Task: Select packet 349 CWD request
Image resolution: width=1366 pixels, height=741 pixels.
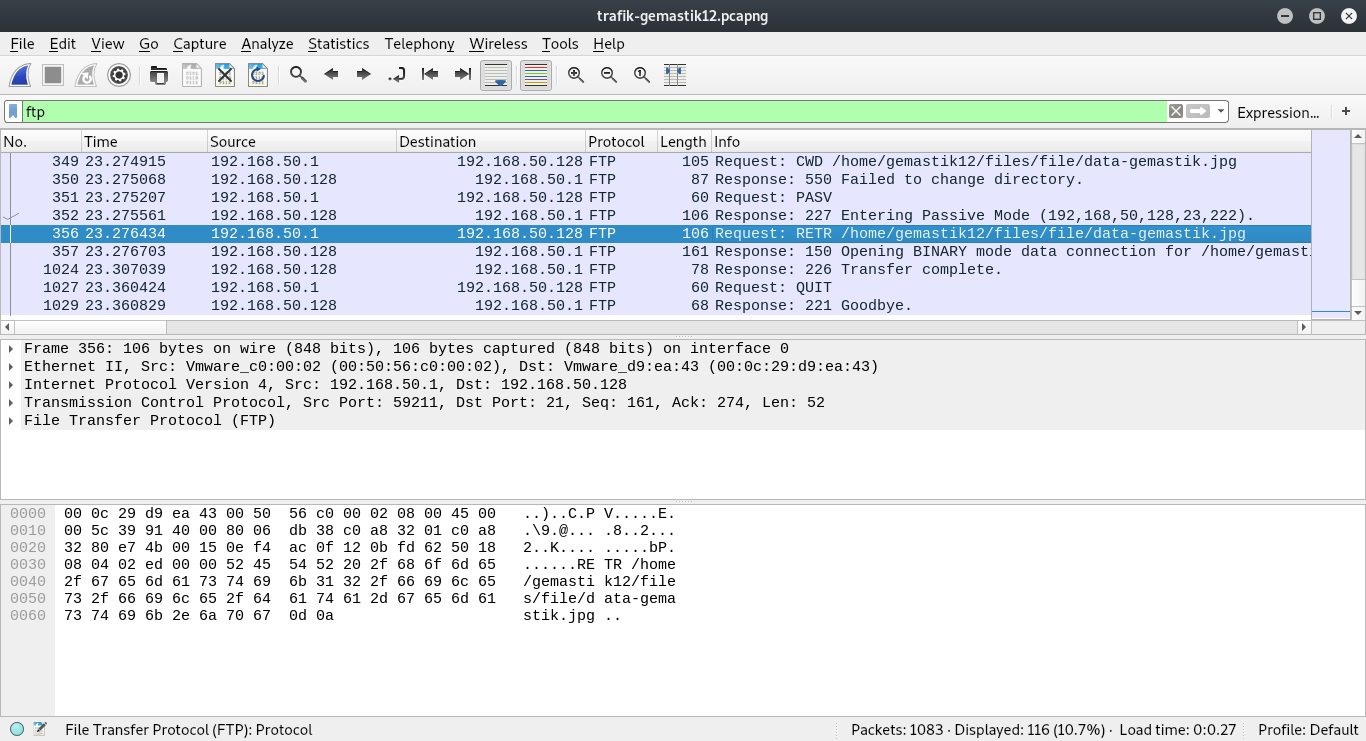Action: pos(655,161)
